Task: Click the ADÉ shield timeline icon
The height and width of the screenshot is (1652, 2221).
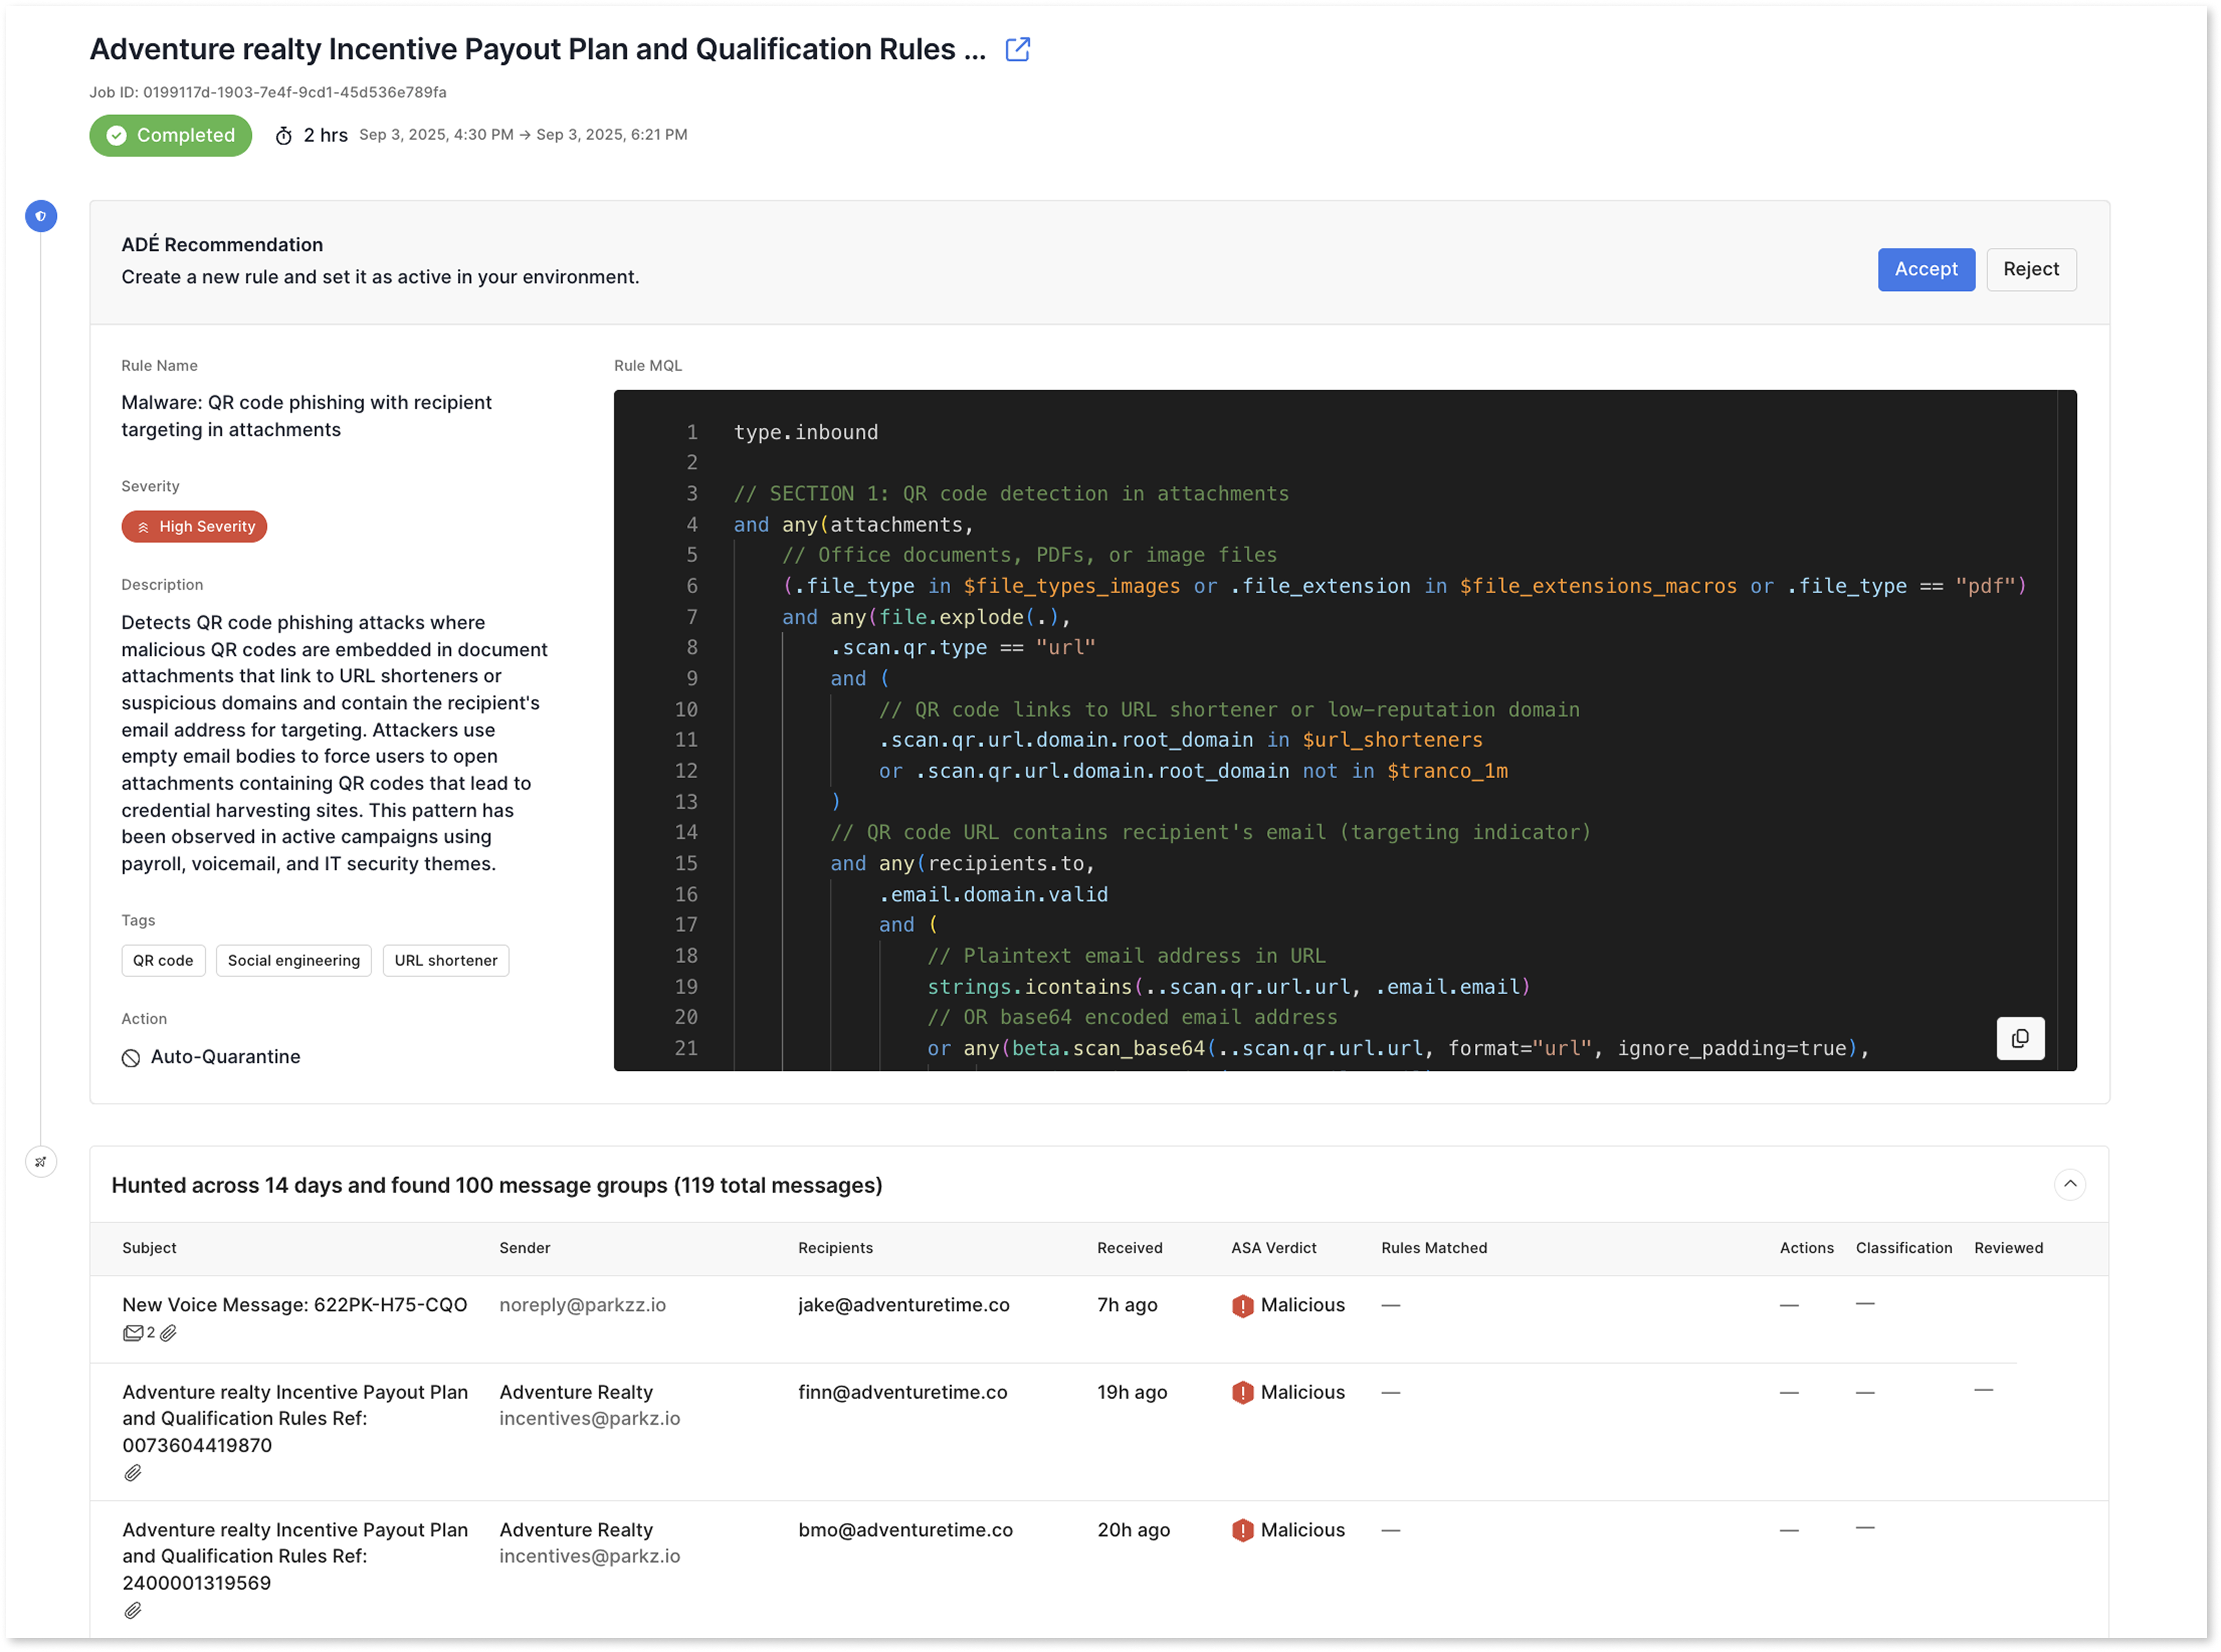Action: pos(41,216)
